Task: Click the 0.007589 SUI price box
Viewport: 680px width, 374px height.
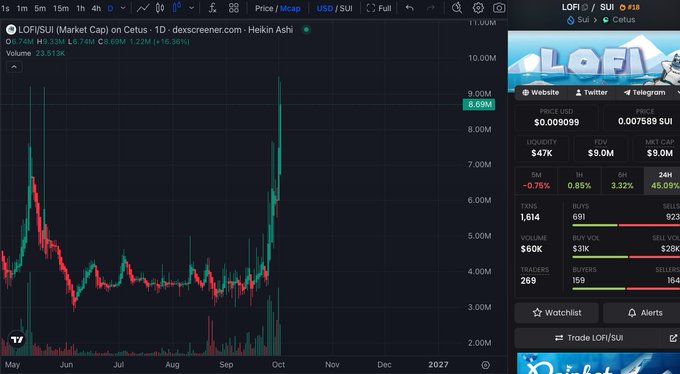Action: (642, 118)
